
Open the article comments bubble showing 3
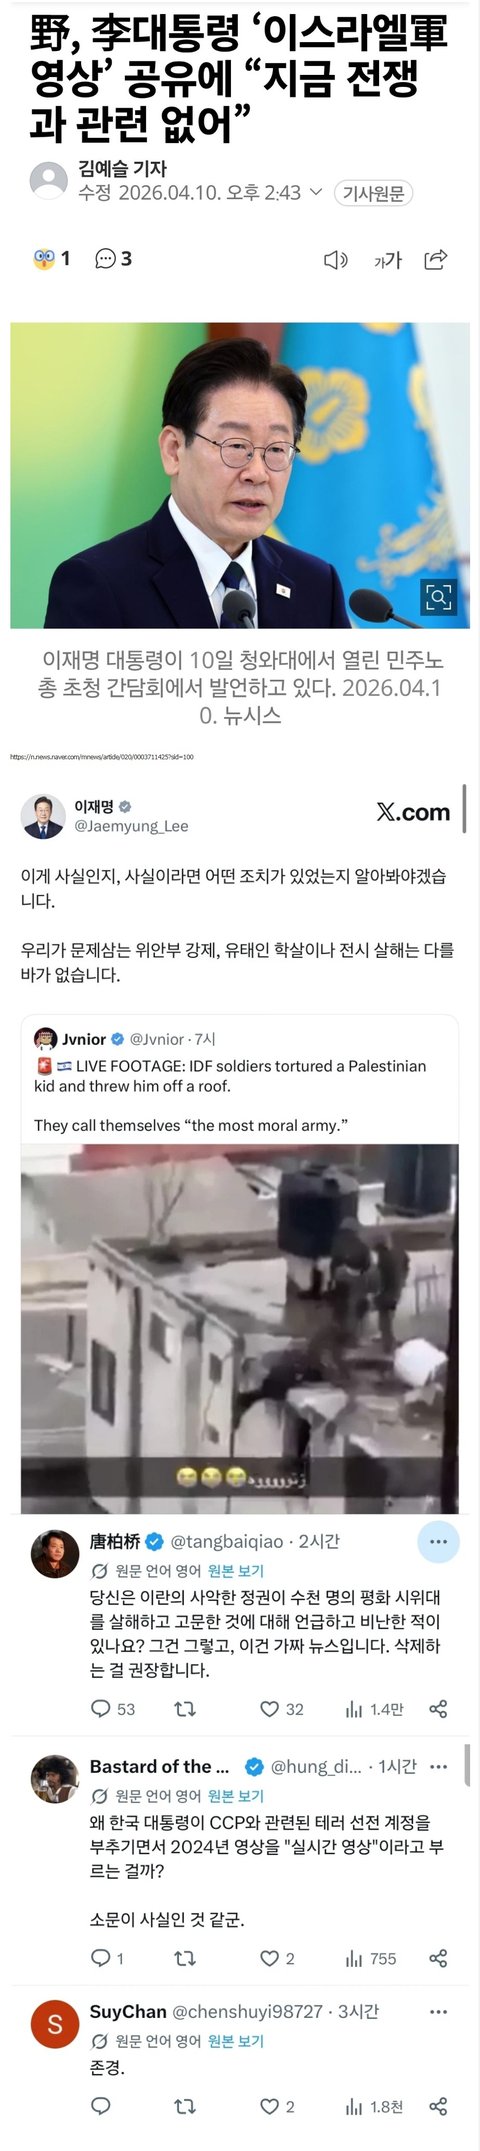pyautogui.click(x=113, y=259)
